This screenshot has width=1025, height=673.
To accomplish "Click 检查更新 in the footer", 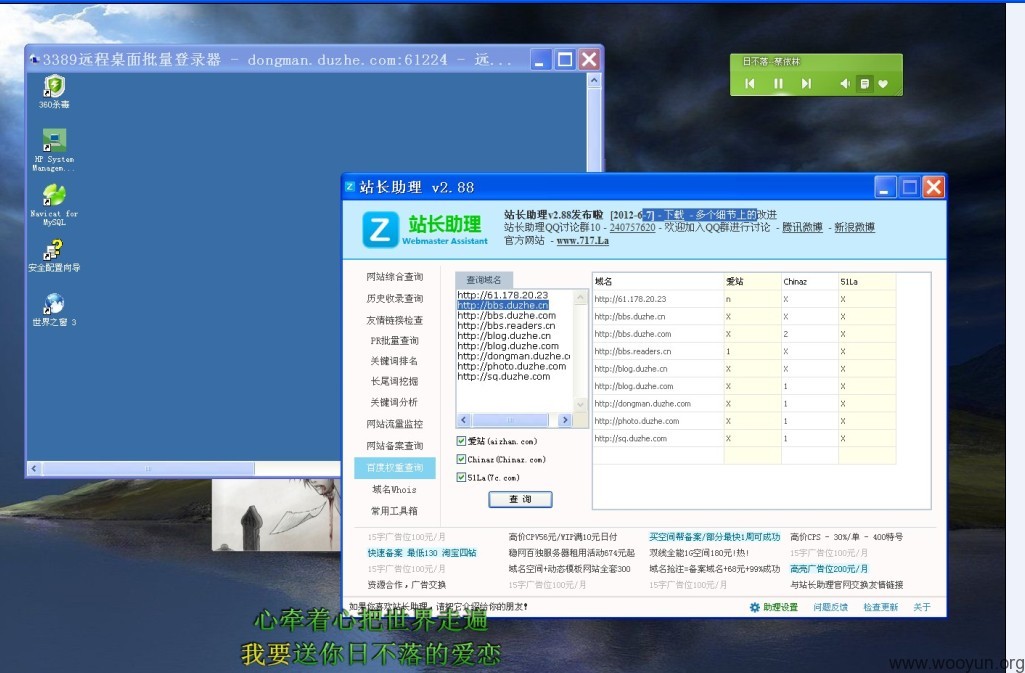I will point(880,607).
